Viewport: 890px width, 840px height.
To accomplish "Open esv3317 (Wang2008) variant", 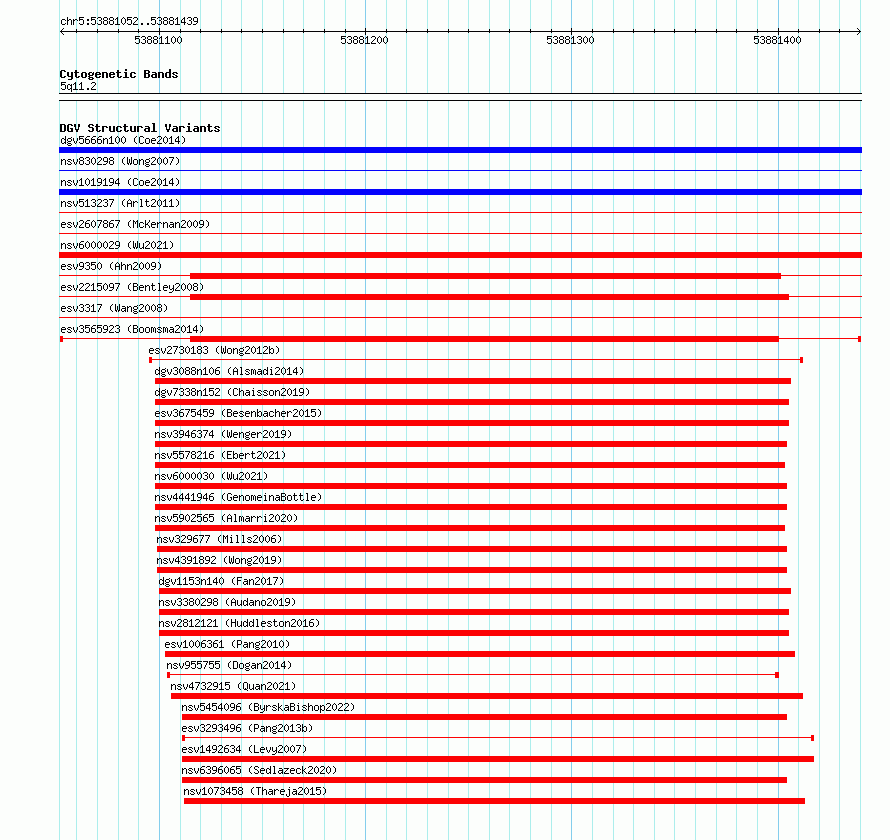I will 114,308.
